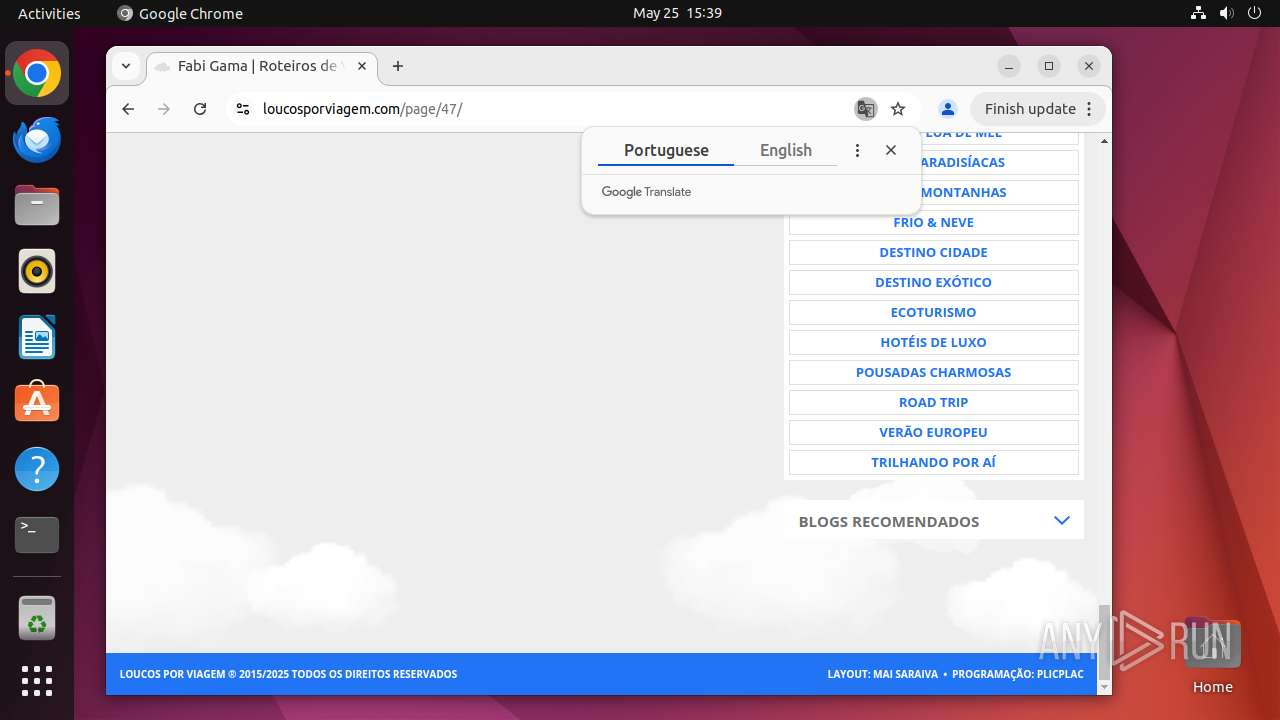The width and height of the screenshot is (1280, 720).
Task: Open a new tab with plus button
Action: pos(398,66)
